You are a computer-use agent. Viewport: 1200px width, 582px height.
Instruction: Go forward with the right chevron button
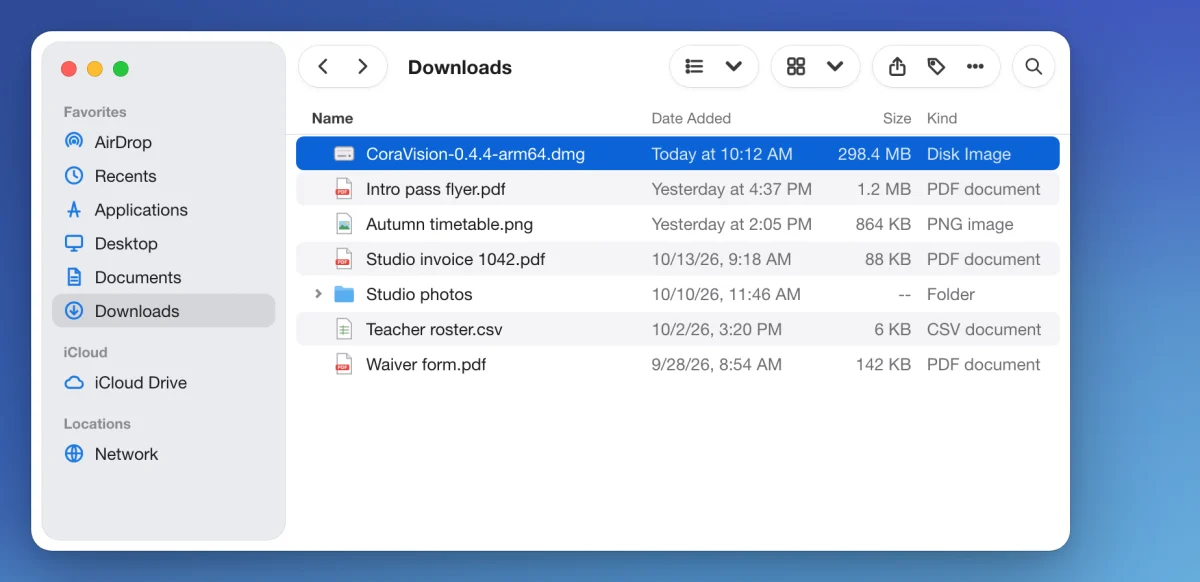point(363,67)
